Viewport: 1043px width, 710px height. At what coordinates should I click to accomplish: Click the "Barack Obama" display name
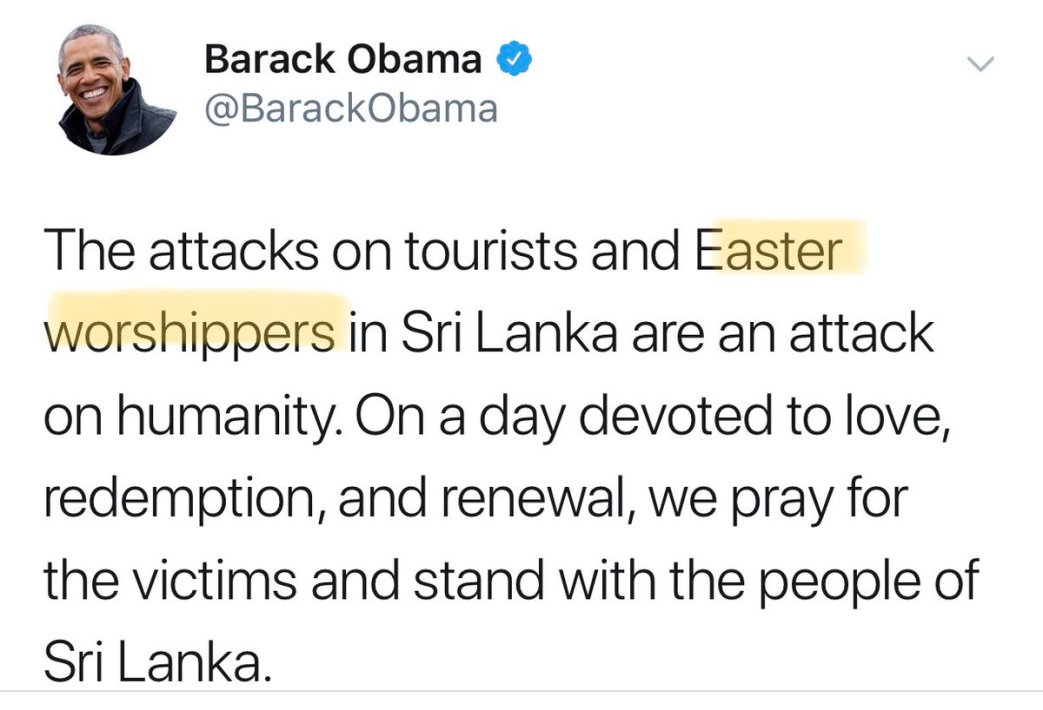point(343,60)
